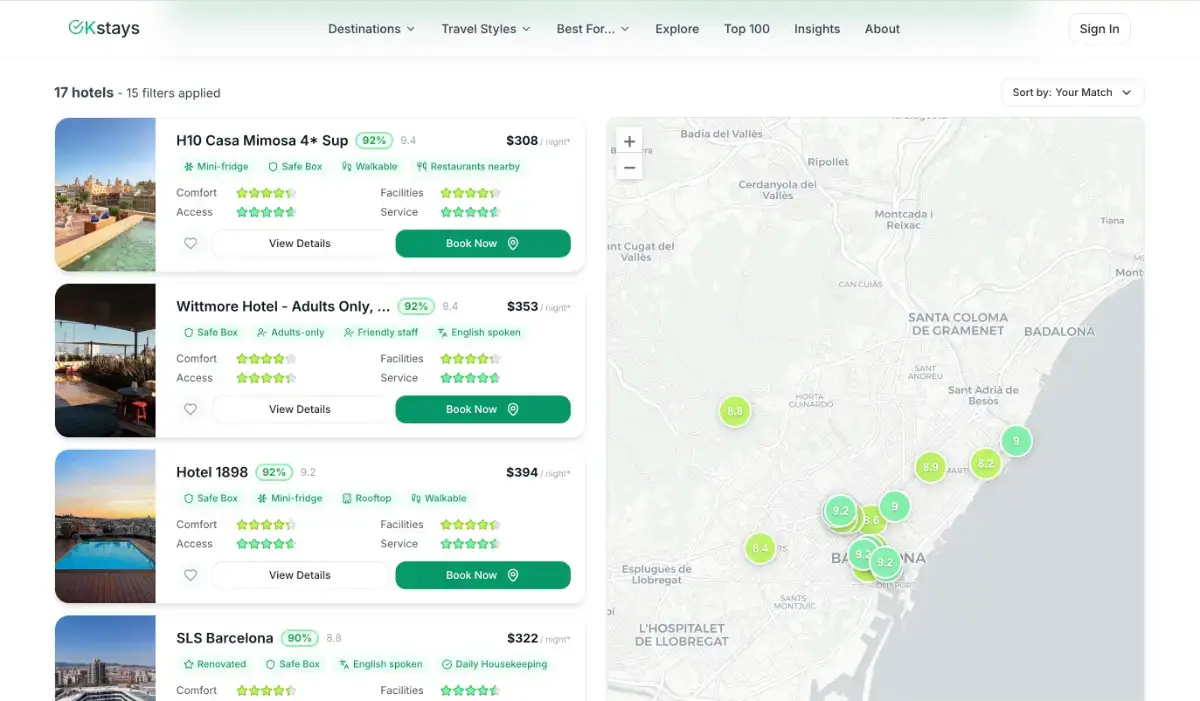Click the $308 price of H10 Casa Mimosa

[x=522, y=141]
